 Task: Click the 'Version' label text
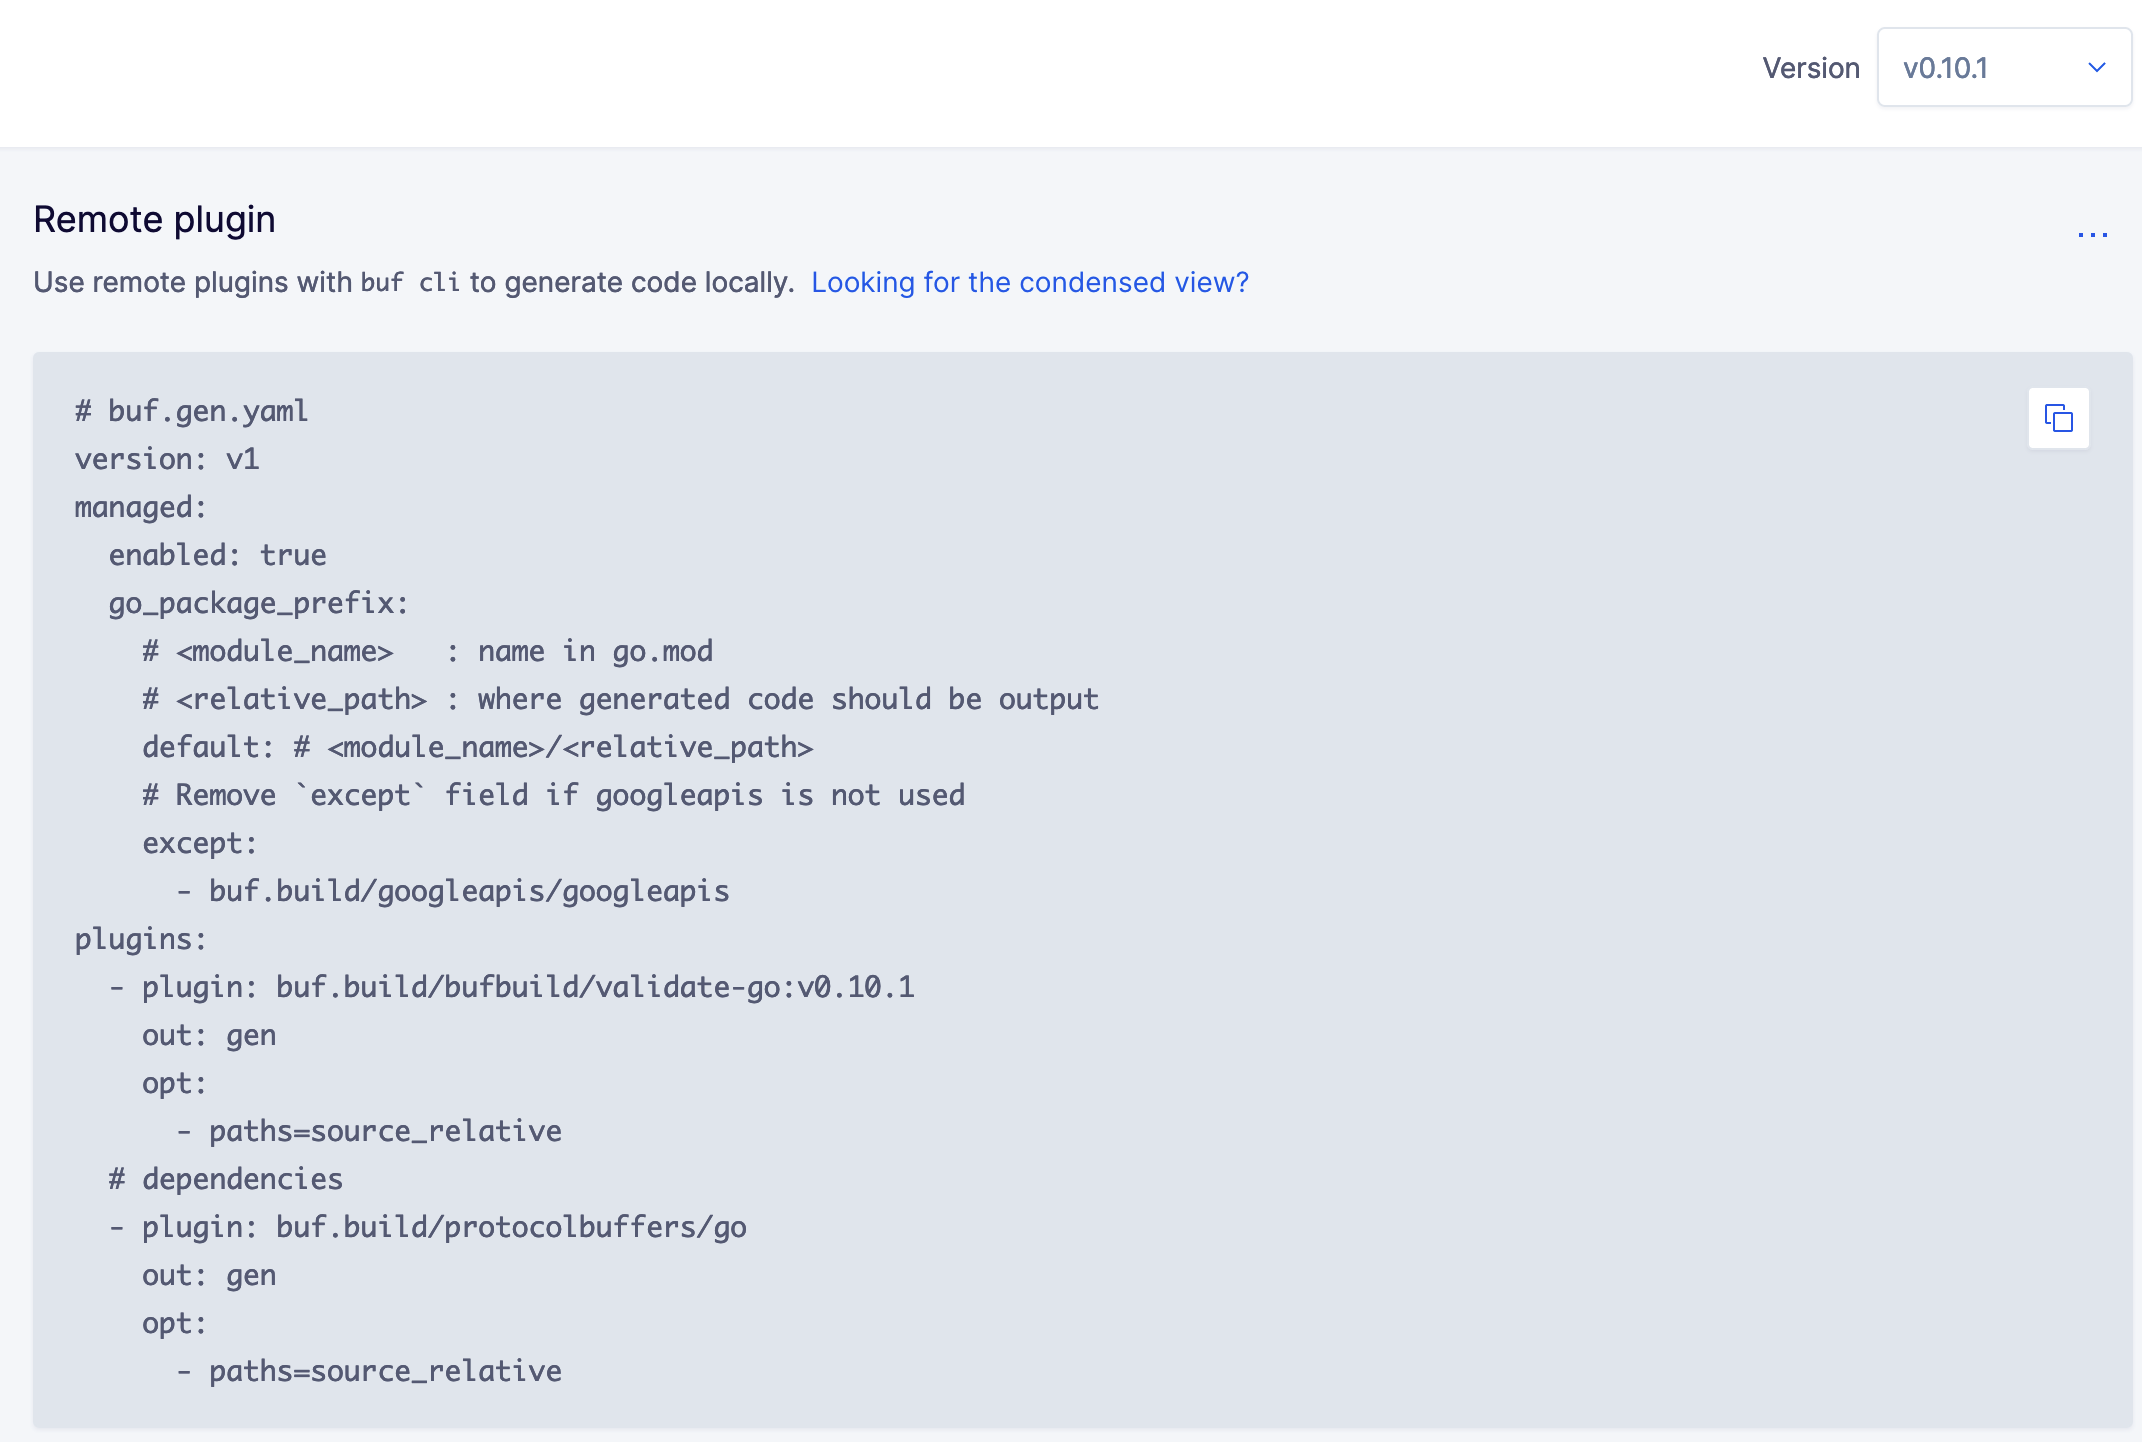[1810, 68]
